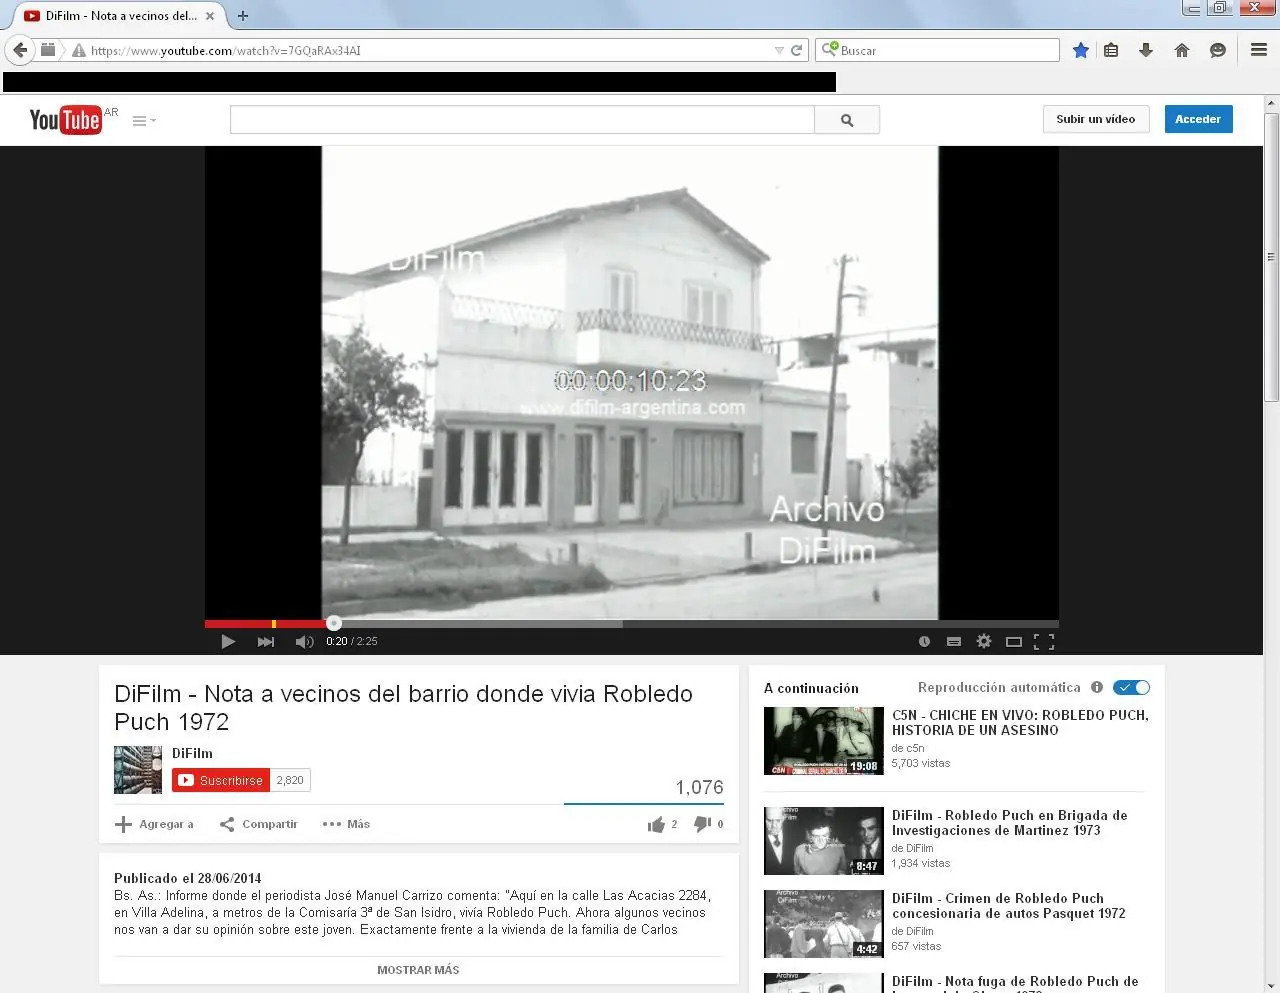Click the video frame to play
The height and width of the screenshot is (993, 1280).
[x=630, y=383]
